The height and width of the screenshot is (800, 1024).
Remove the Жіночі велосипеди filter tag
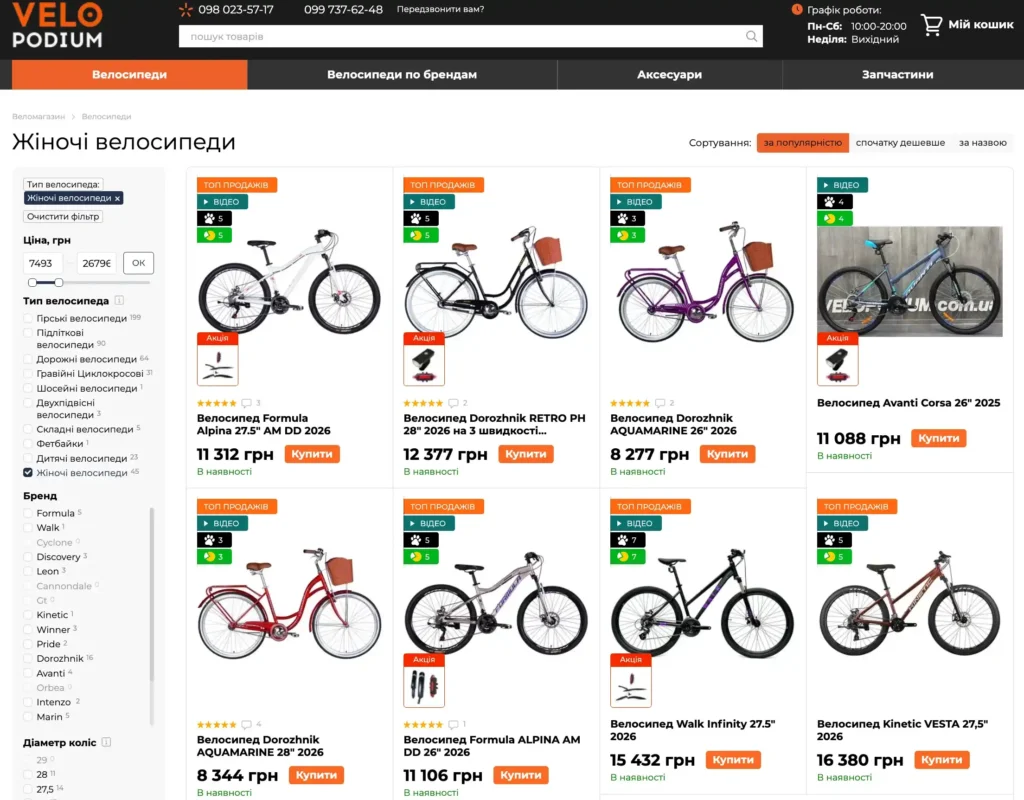click(x=118, y=199)
